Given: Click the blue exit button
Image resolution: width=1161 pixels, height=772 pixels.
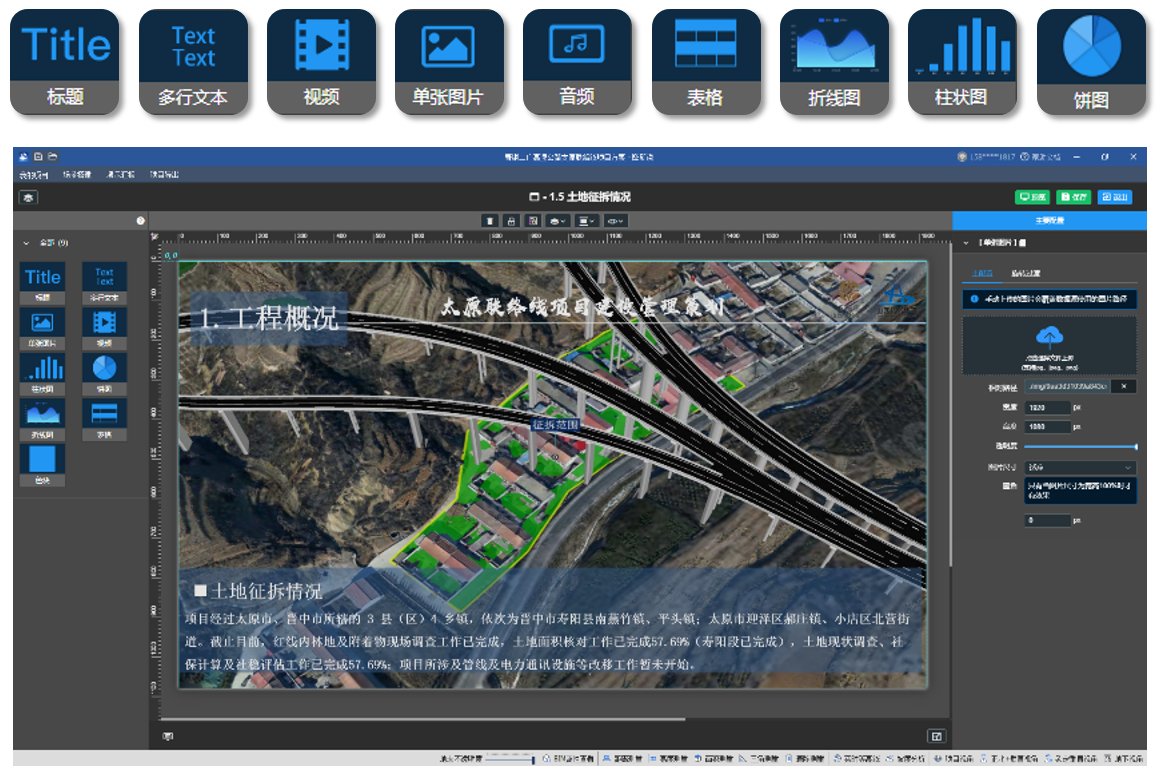Looking at the screenshot, I should 1117,197.
